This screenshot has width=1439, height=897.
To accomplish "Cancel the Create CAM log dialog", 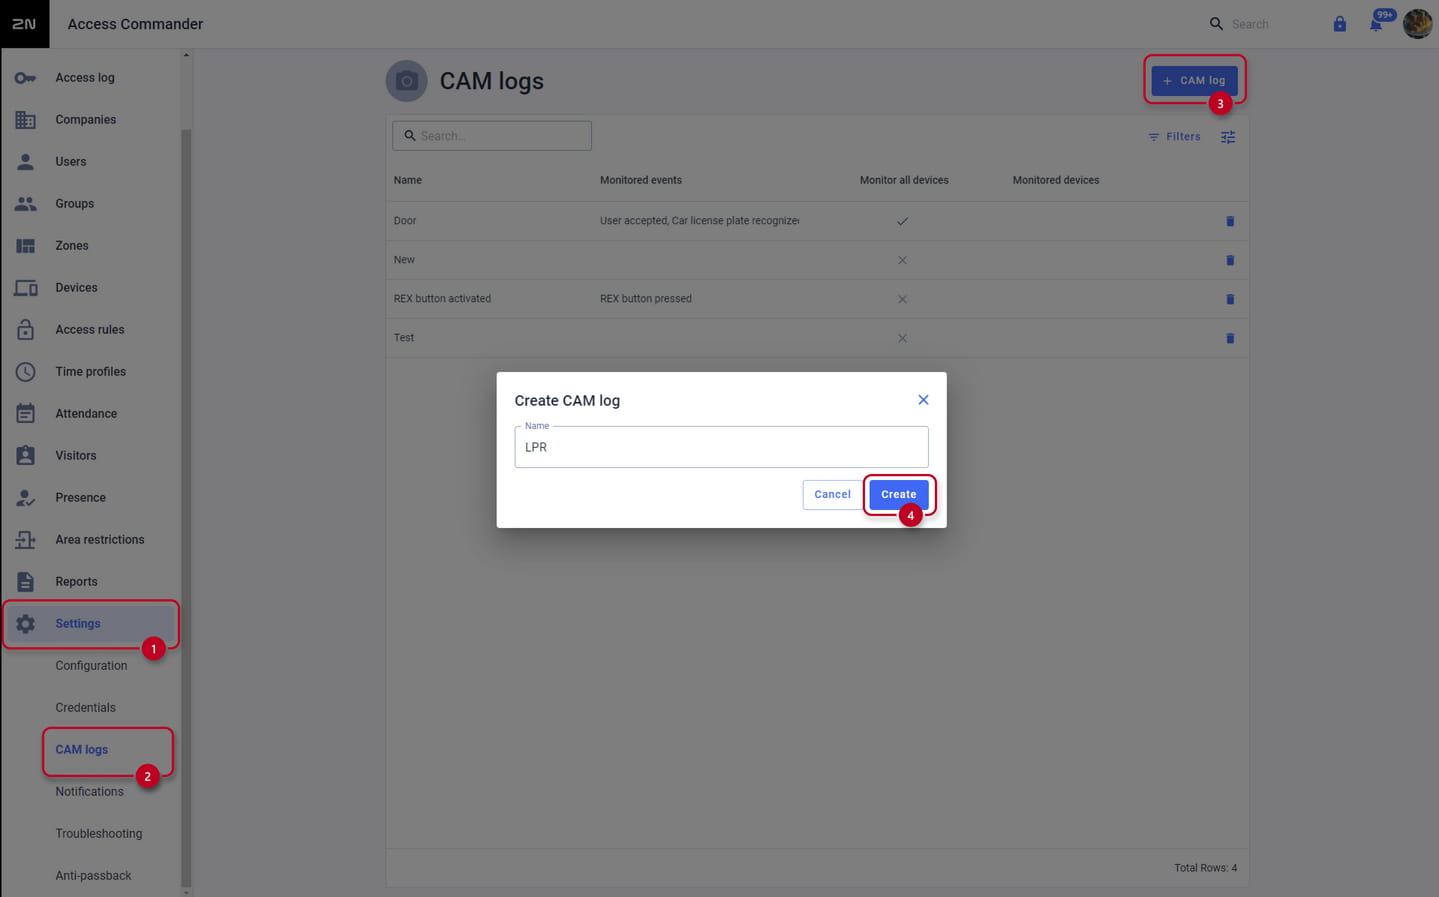I will point(832,494).
